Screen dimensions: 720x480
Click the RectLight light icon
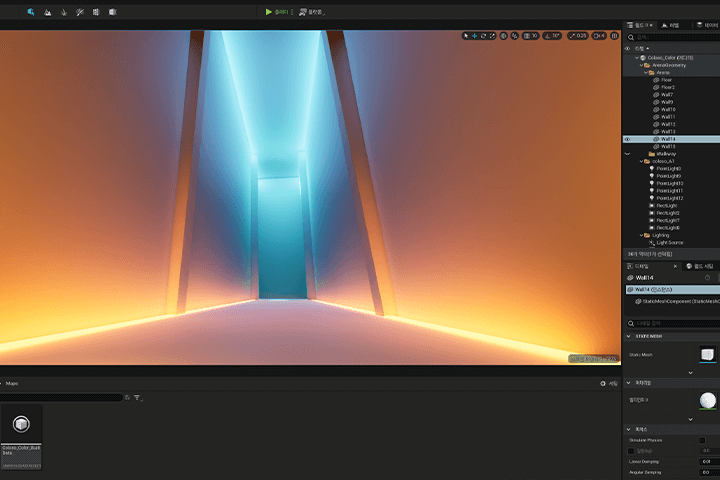coord(652,205)
